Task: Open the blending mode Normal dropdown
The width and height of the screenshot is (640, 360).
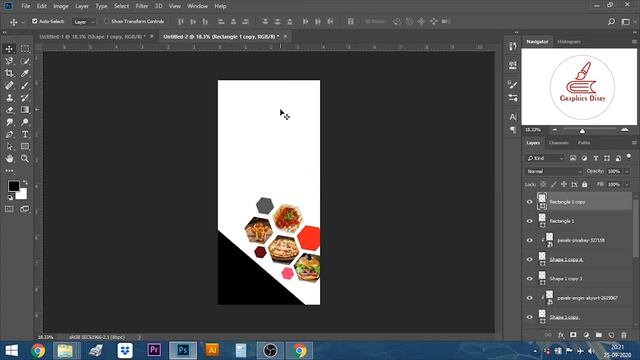Action: click(554, 171)
